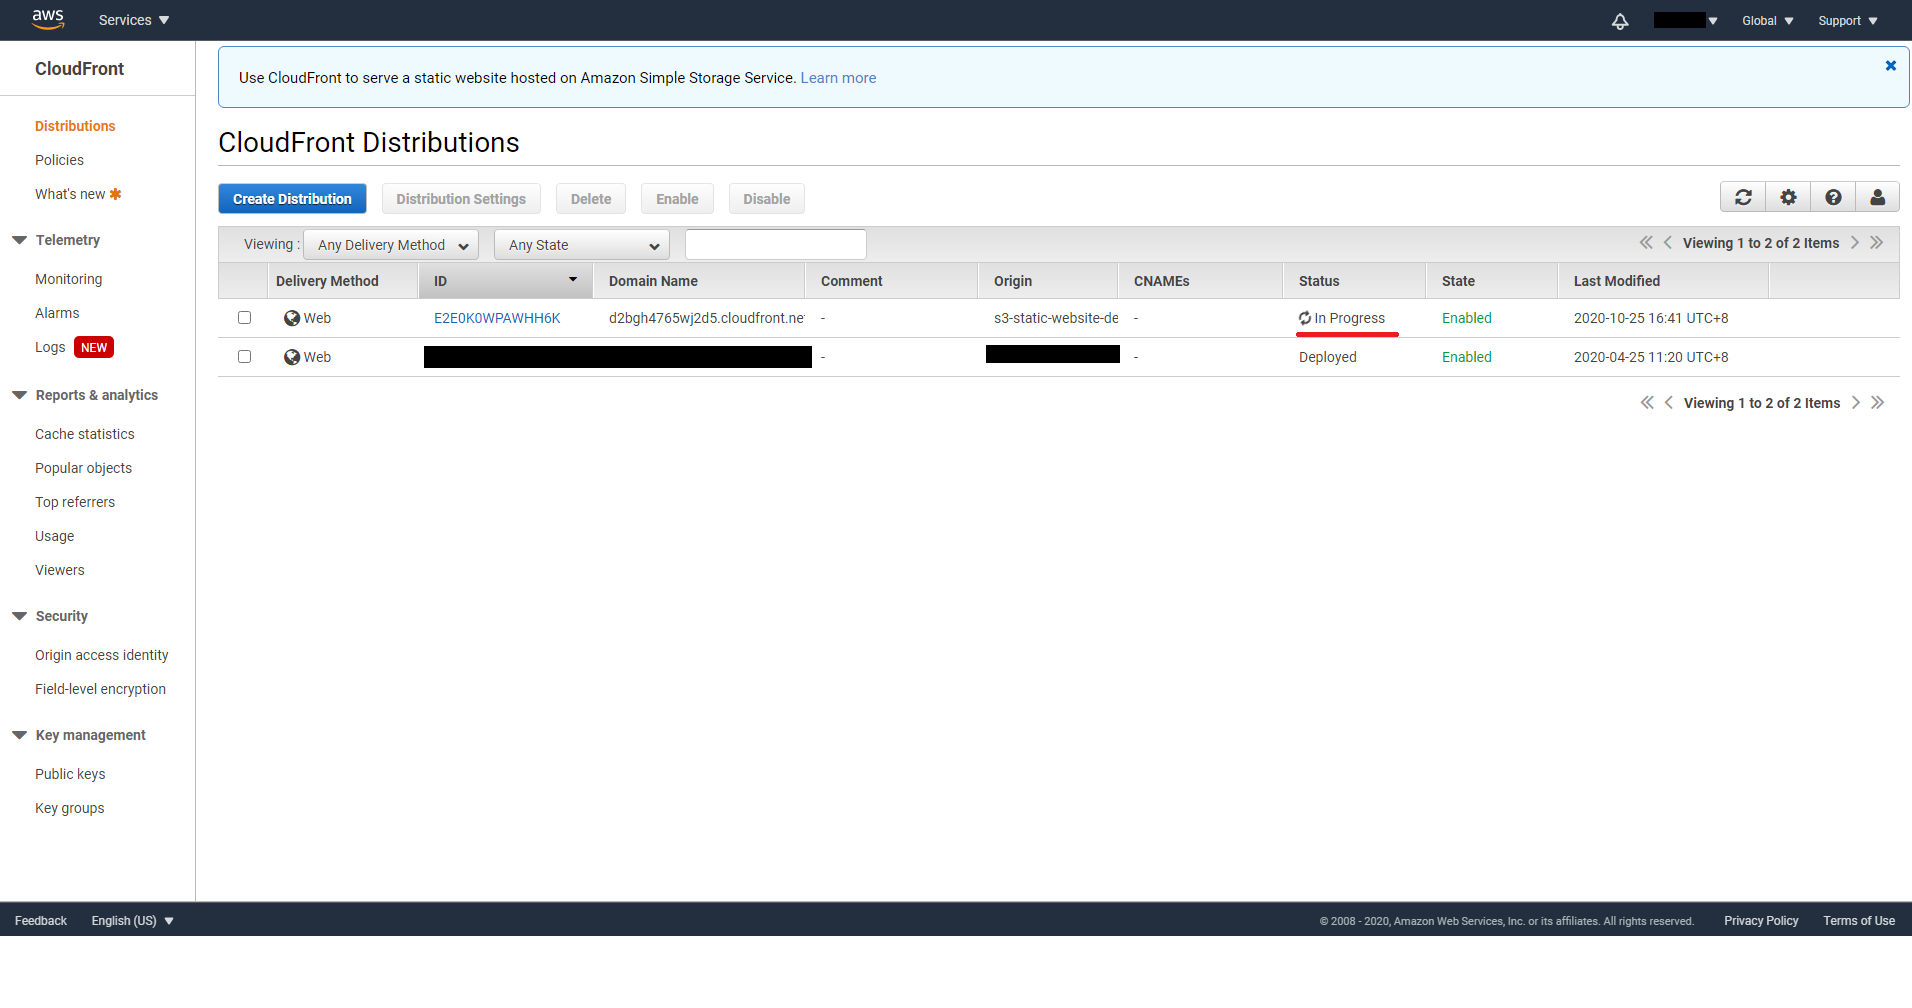This screenshot has height=1008, width=1912.
Task: Go to next page in bottom pagination
Action: tap(1856, 403)
